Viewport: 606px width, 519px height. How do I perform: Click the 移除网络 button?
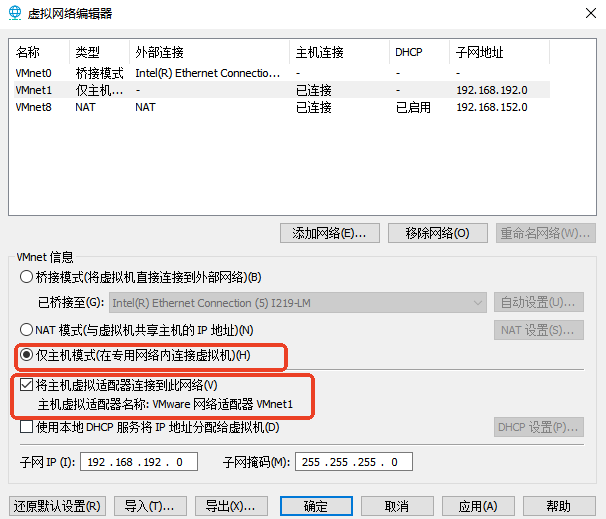pyautogui.click(x=437, y=233)
